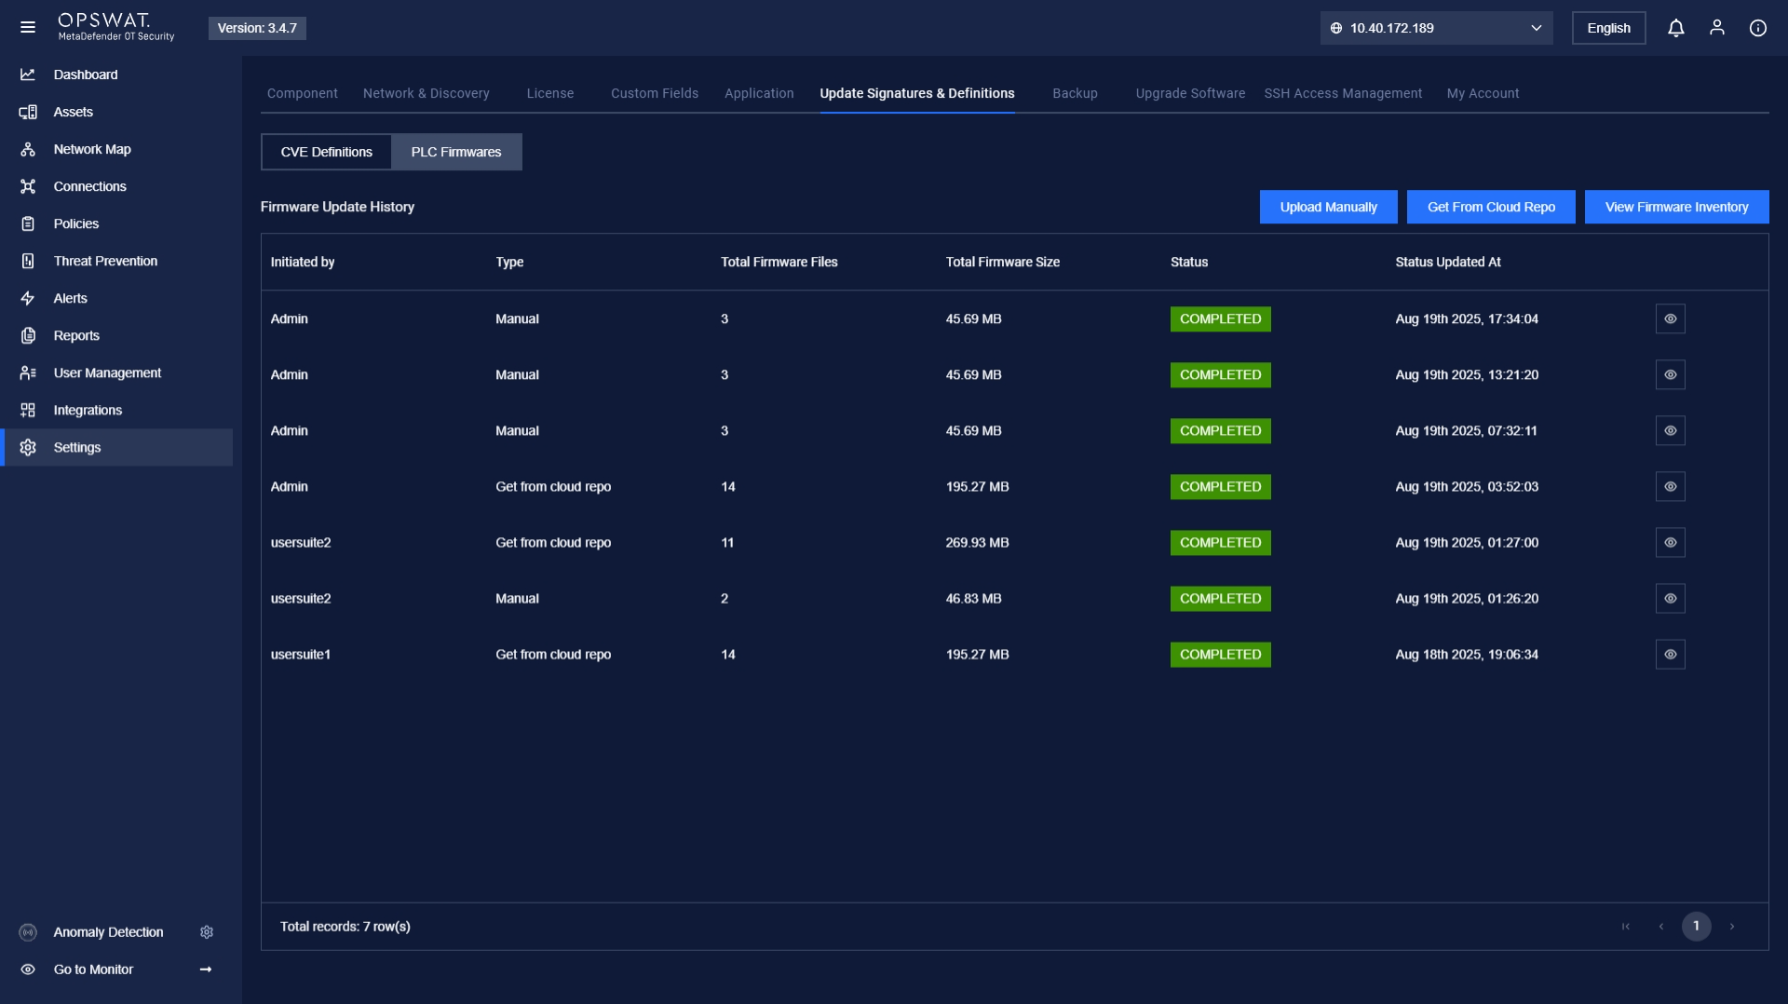Screen dimensions: 1788x1004
Task: View details for the 01:27:00 update
Action: [1670, 543]
